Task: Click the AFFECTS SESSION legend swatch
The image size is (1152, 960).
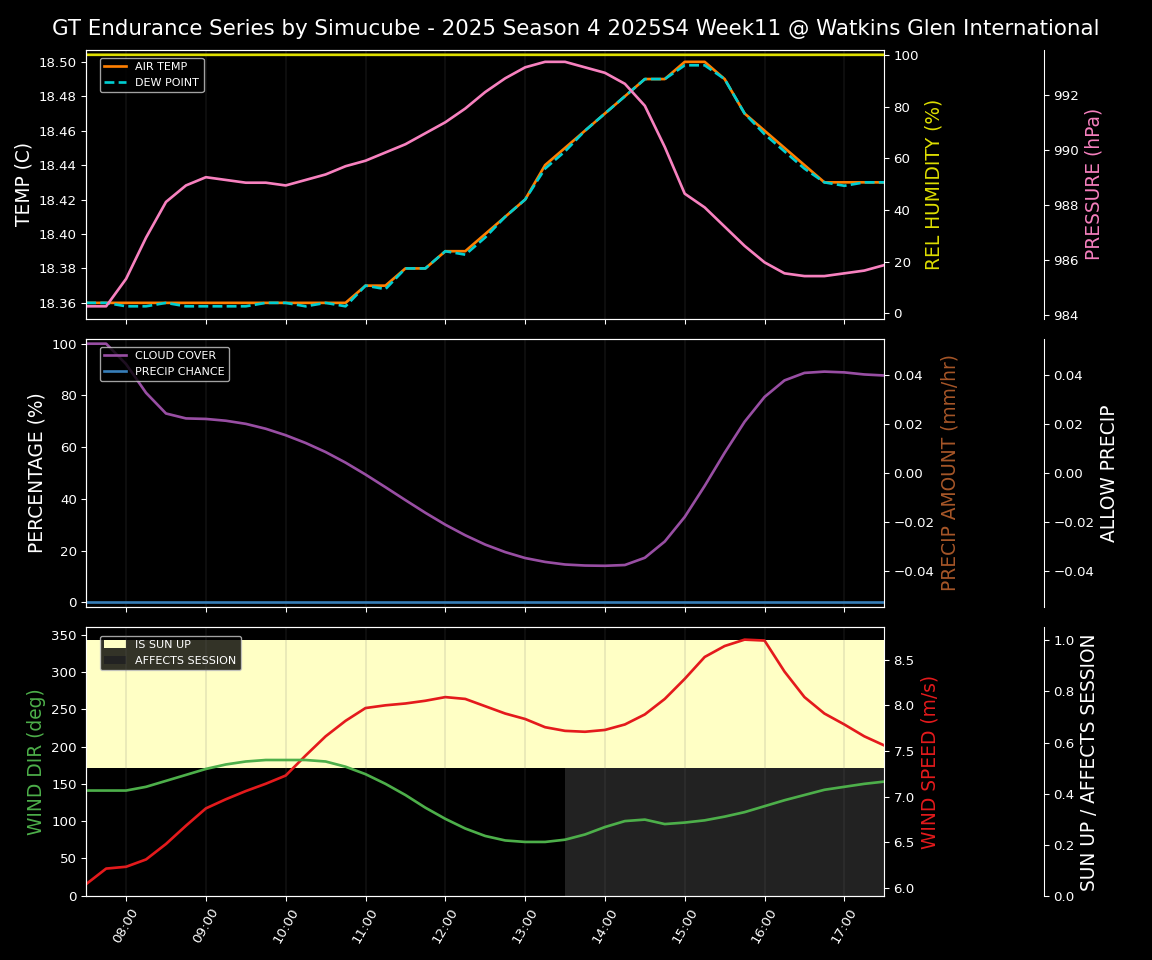Action: (x=115, y=660)
